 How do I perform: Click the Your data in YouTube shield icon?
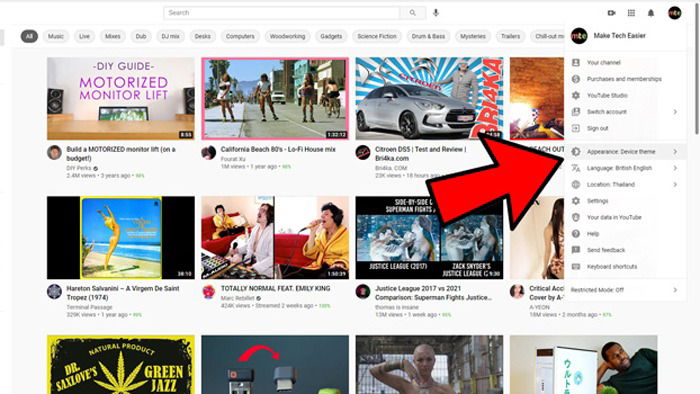click(576, 217)
